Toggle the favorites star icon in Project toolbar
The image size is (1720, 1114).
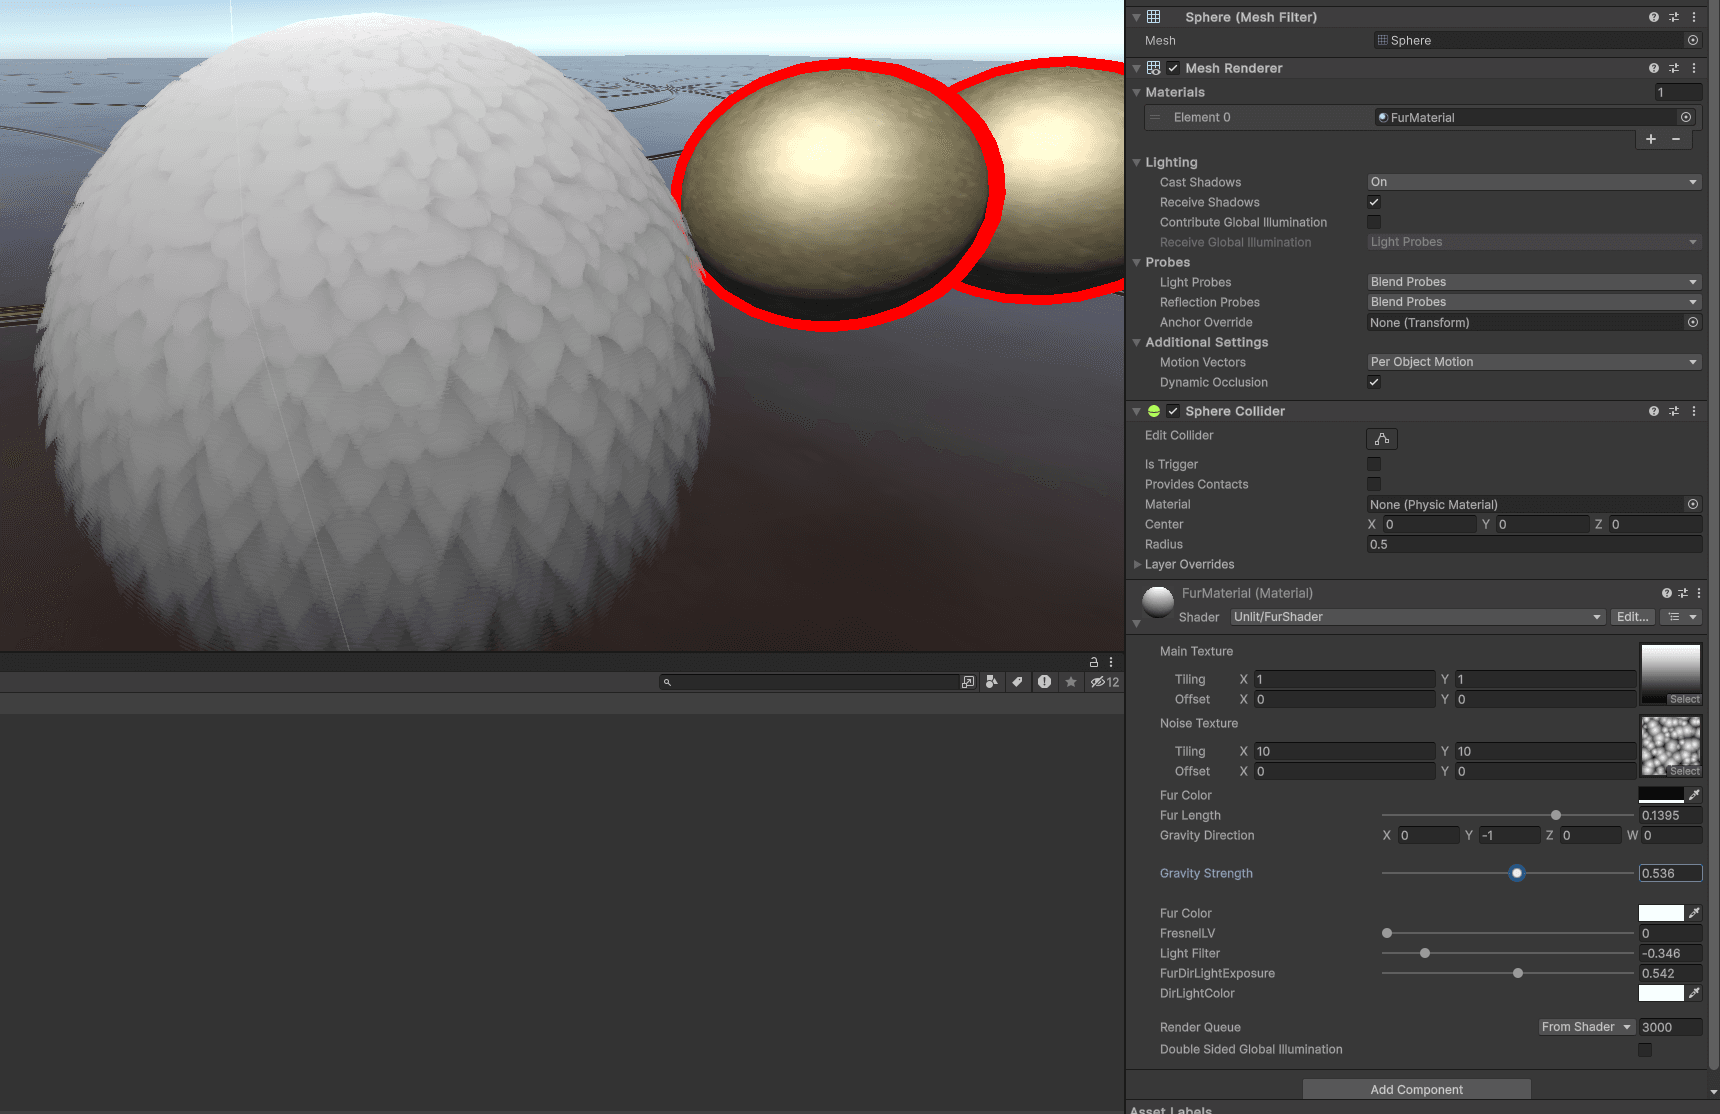(1071, 682)
